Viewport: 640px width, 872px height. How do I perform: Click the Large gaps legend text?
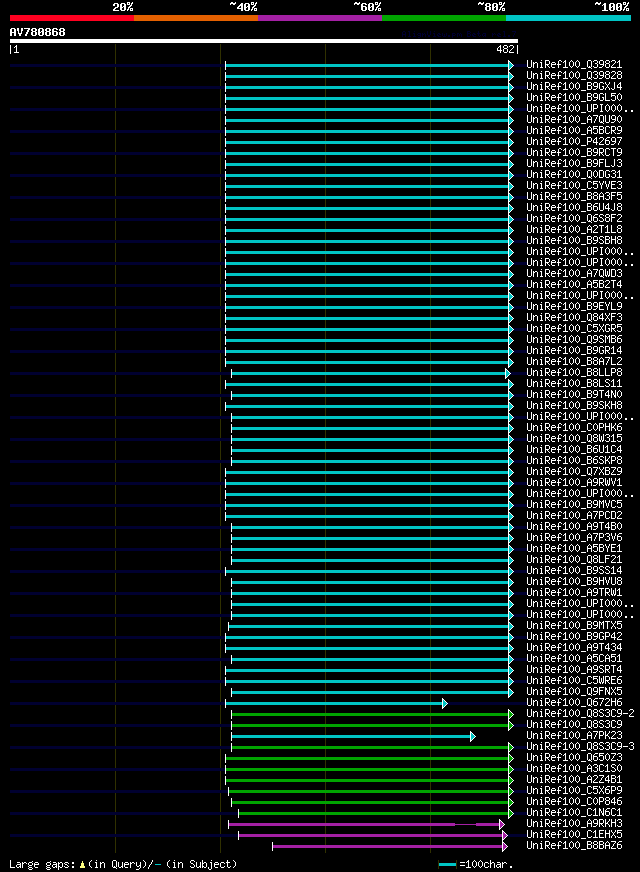123,864
